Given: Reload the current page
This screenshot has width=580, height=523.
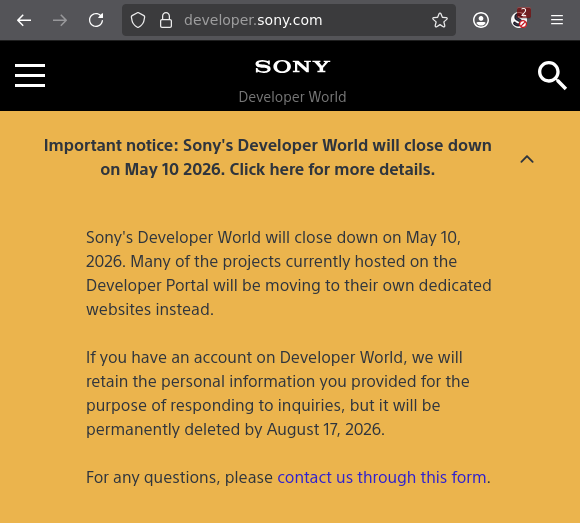Looking at the screenshot, I should click(96, 20).
